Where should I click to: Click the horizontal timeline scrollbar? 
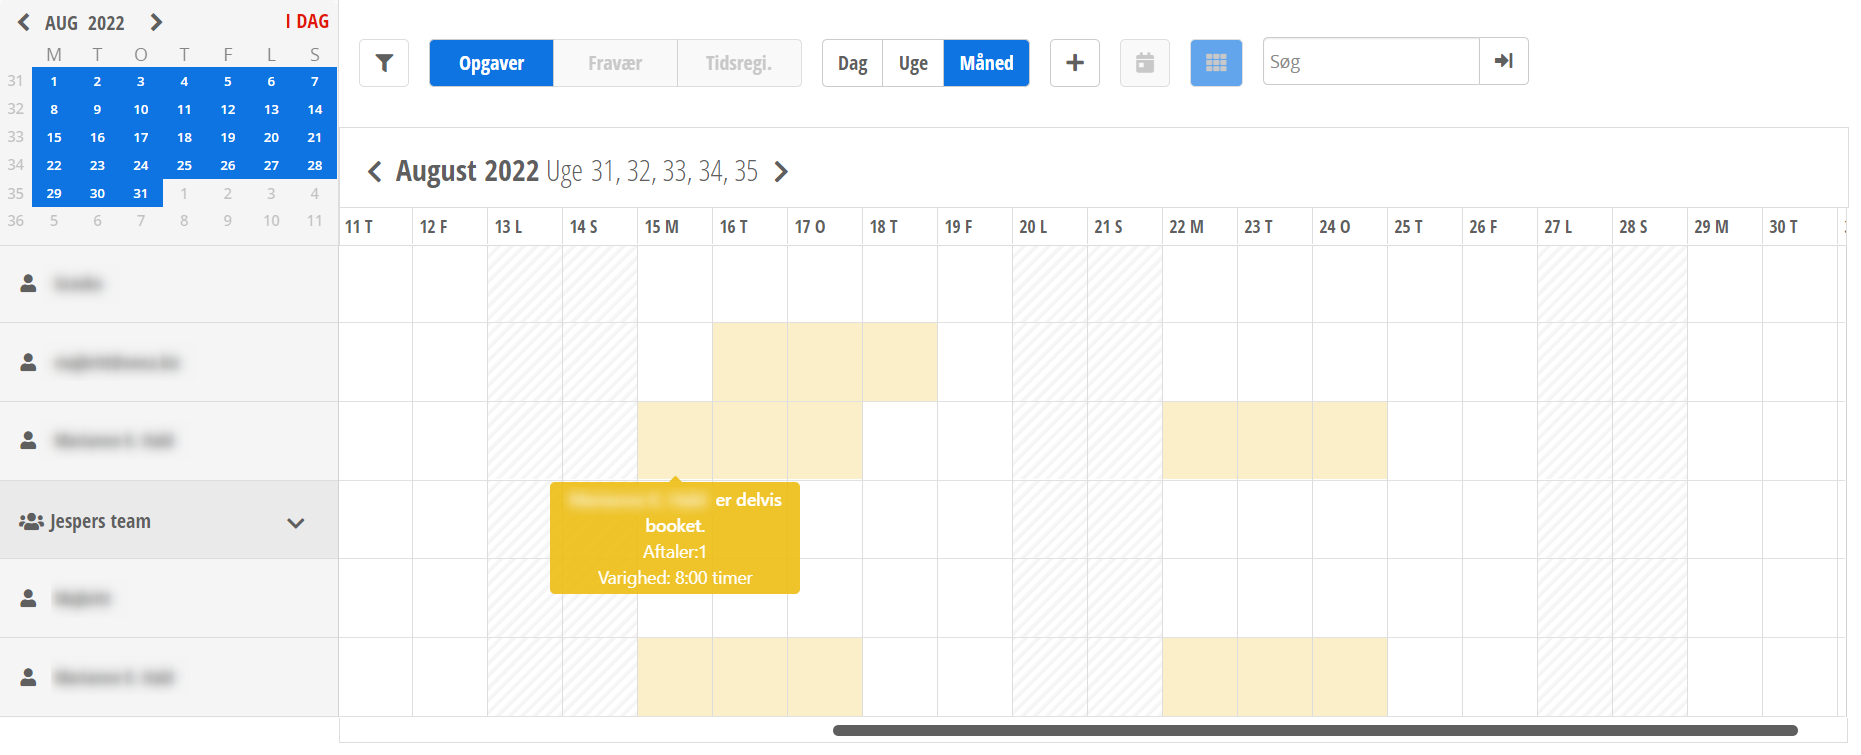pos(1315,731)
